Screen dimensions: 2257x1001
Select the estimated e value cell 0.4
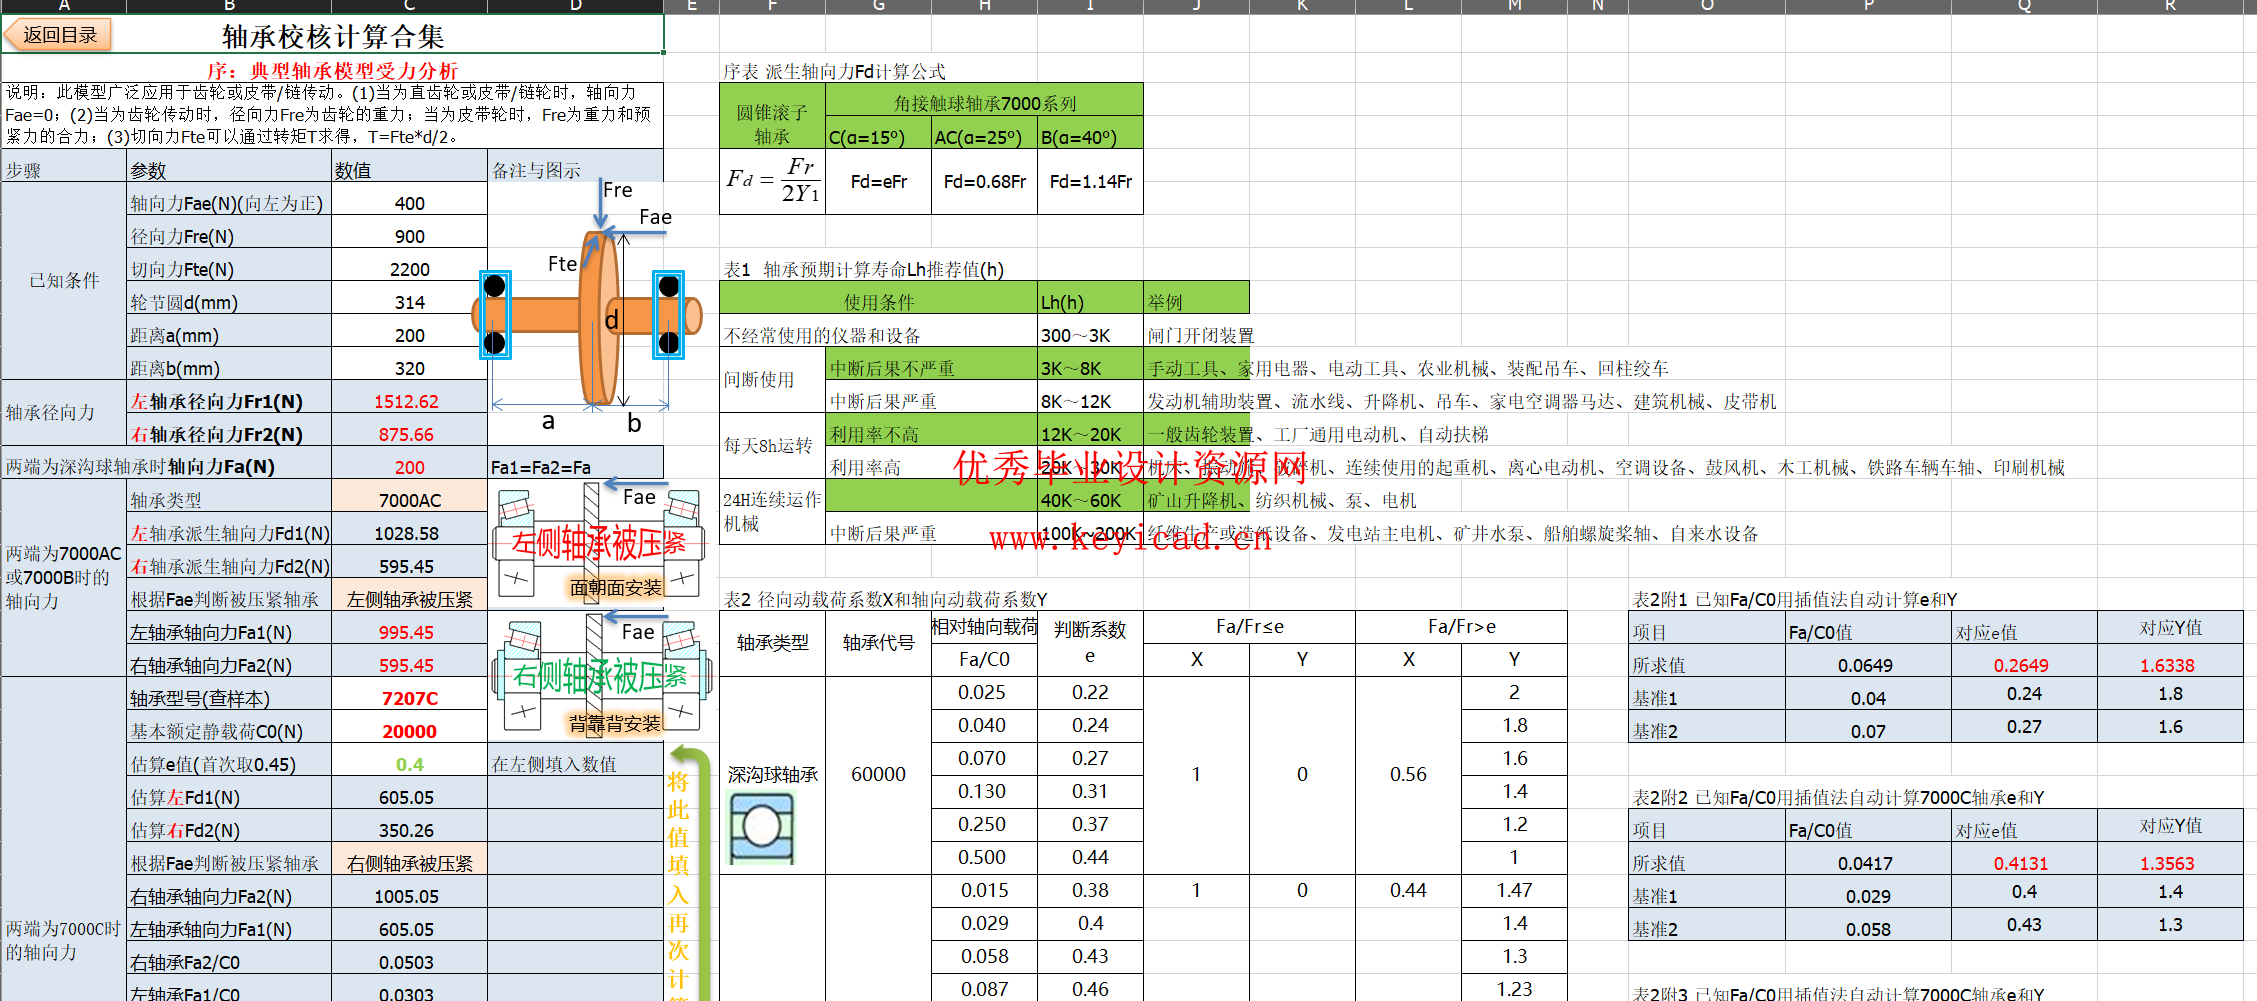(409, 764)
